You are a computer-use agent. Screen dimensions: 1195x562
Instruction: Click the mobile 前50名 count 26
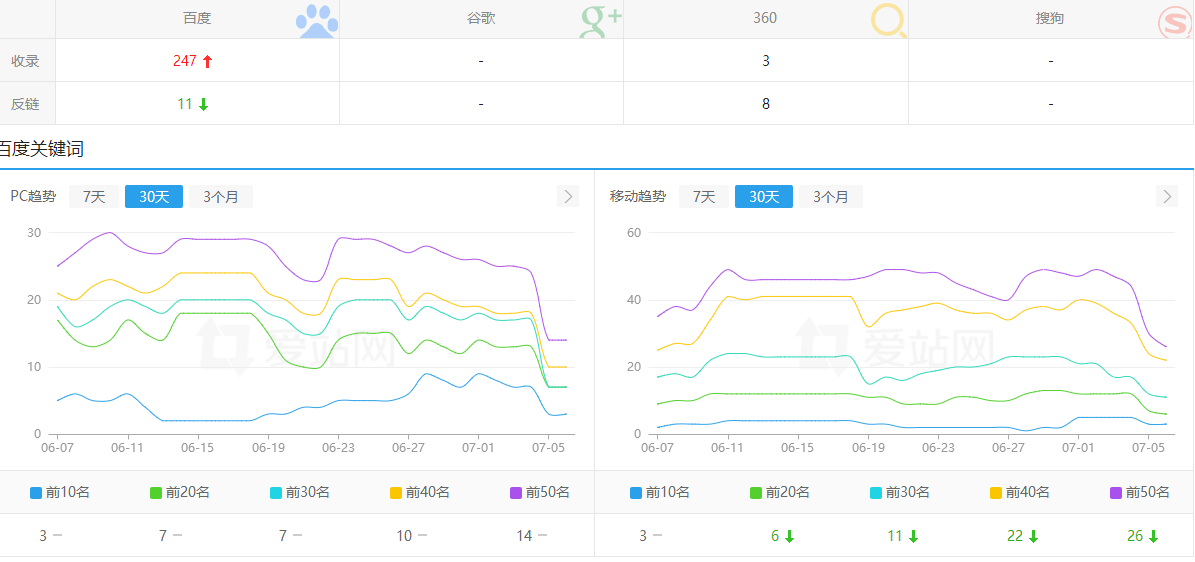1135,536
